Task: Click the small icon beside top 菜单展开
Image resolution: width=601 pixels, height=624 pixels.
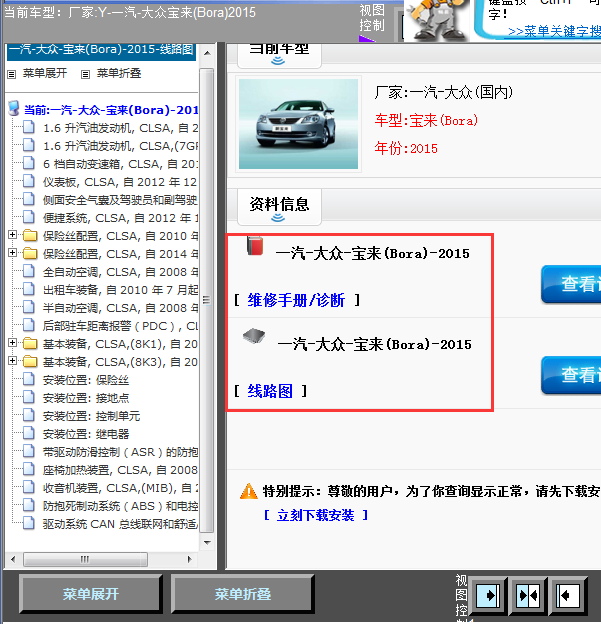Action: coord(12,74)
